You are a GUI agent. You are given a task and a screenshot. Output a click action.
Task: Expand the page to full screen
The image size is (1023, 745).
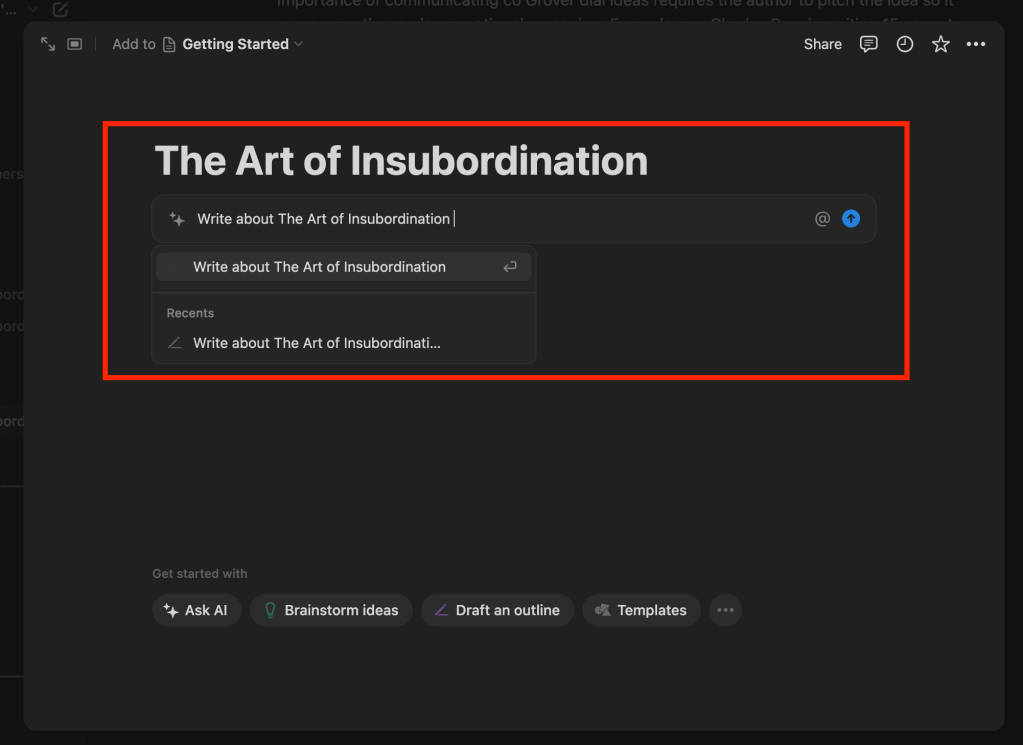tap(48, 44)
